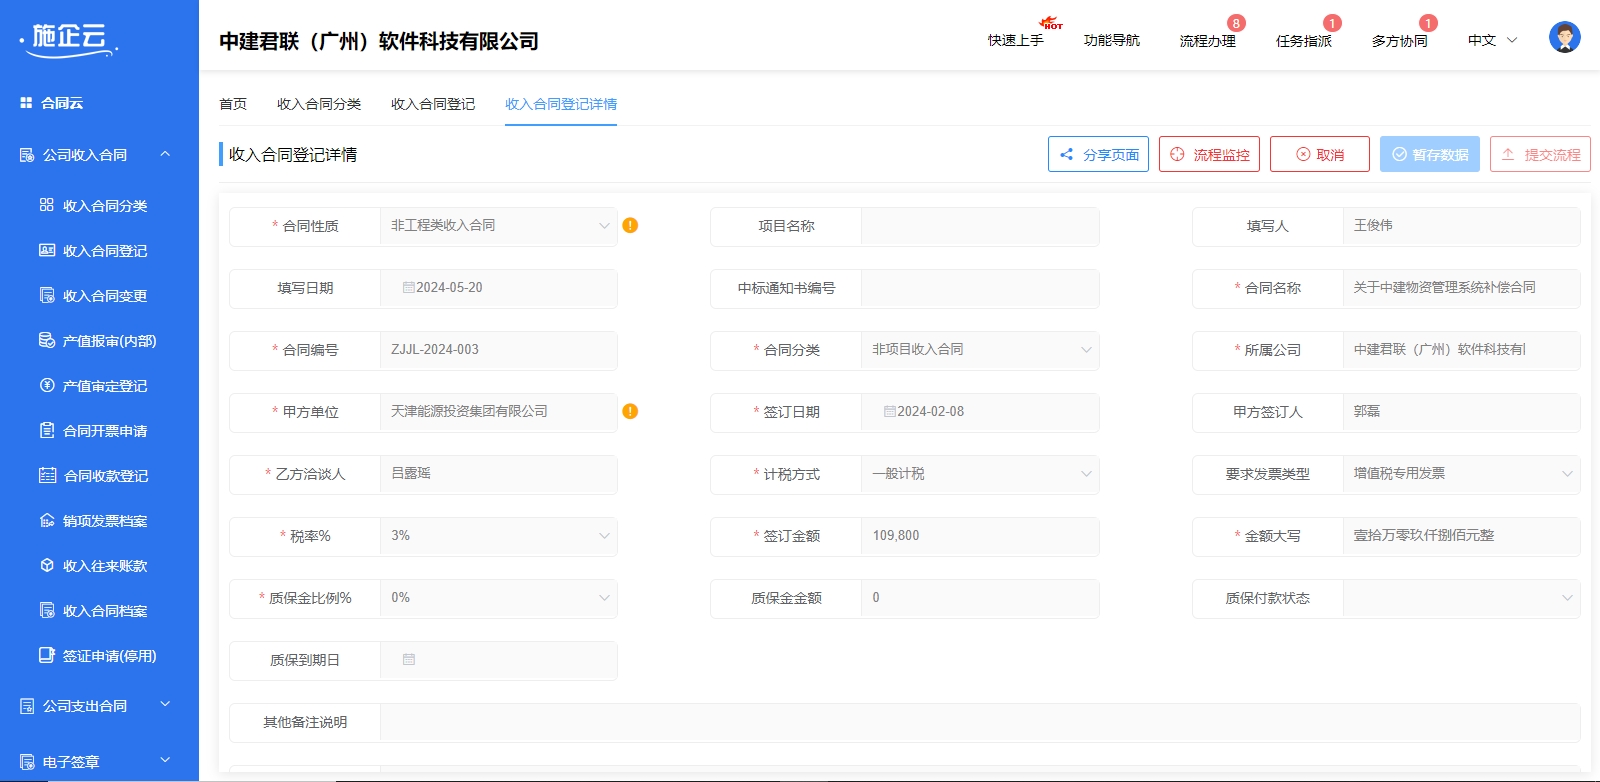Switch to the 首页 tab
Screen dimensions: 1600x782
click(x=233, y=104)
